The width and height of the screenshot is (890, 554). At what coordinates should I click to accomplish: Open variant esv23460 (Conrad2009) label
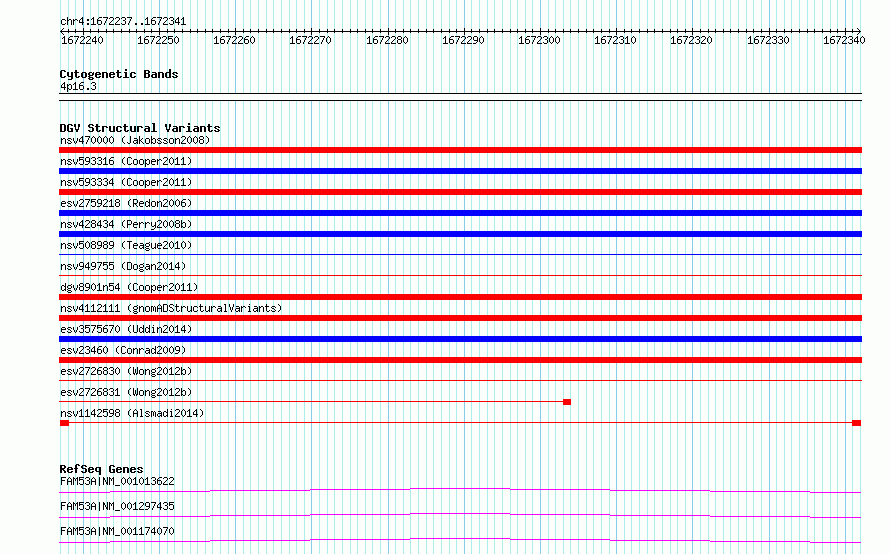[123, 350]
